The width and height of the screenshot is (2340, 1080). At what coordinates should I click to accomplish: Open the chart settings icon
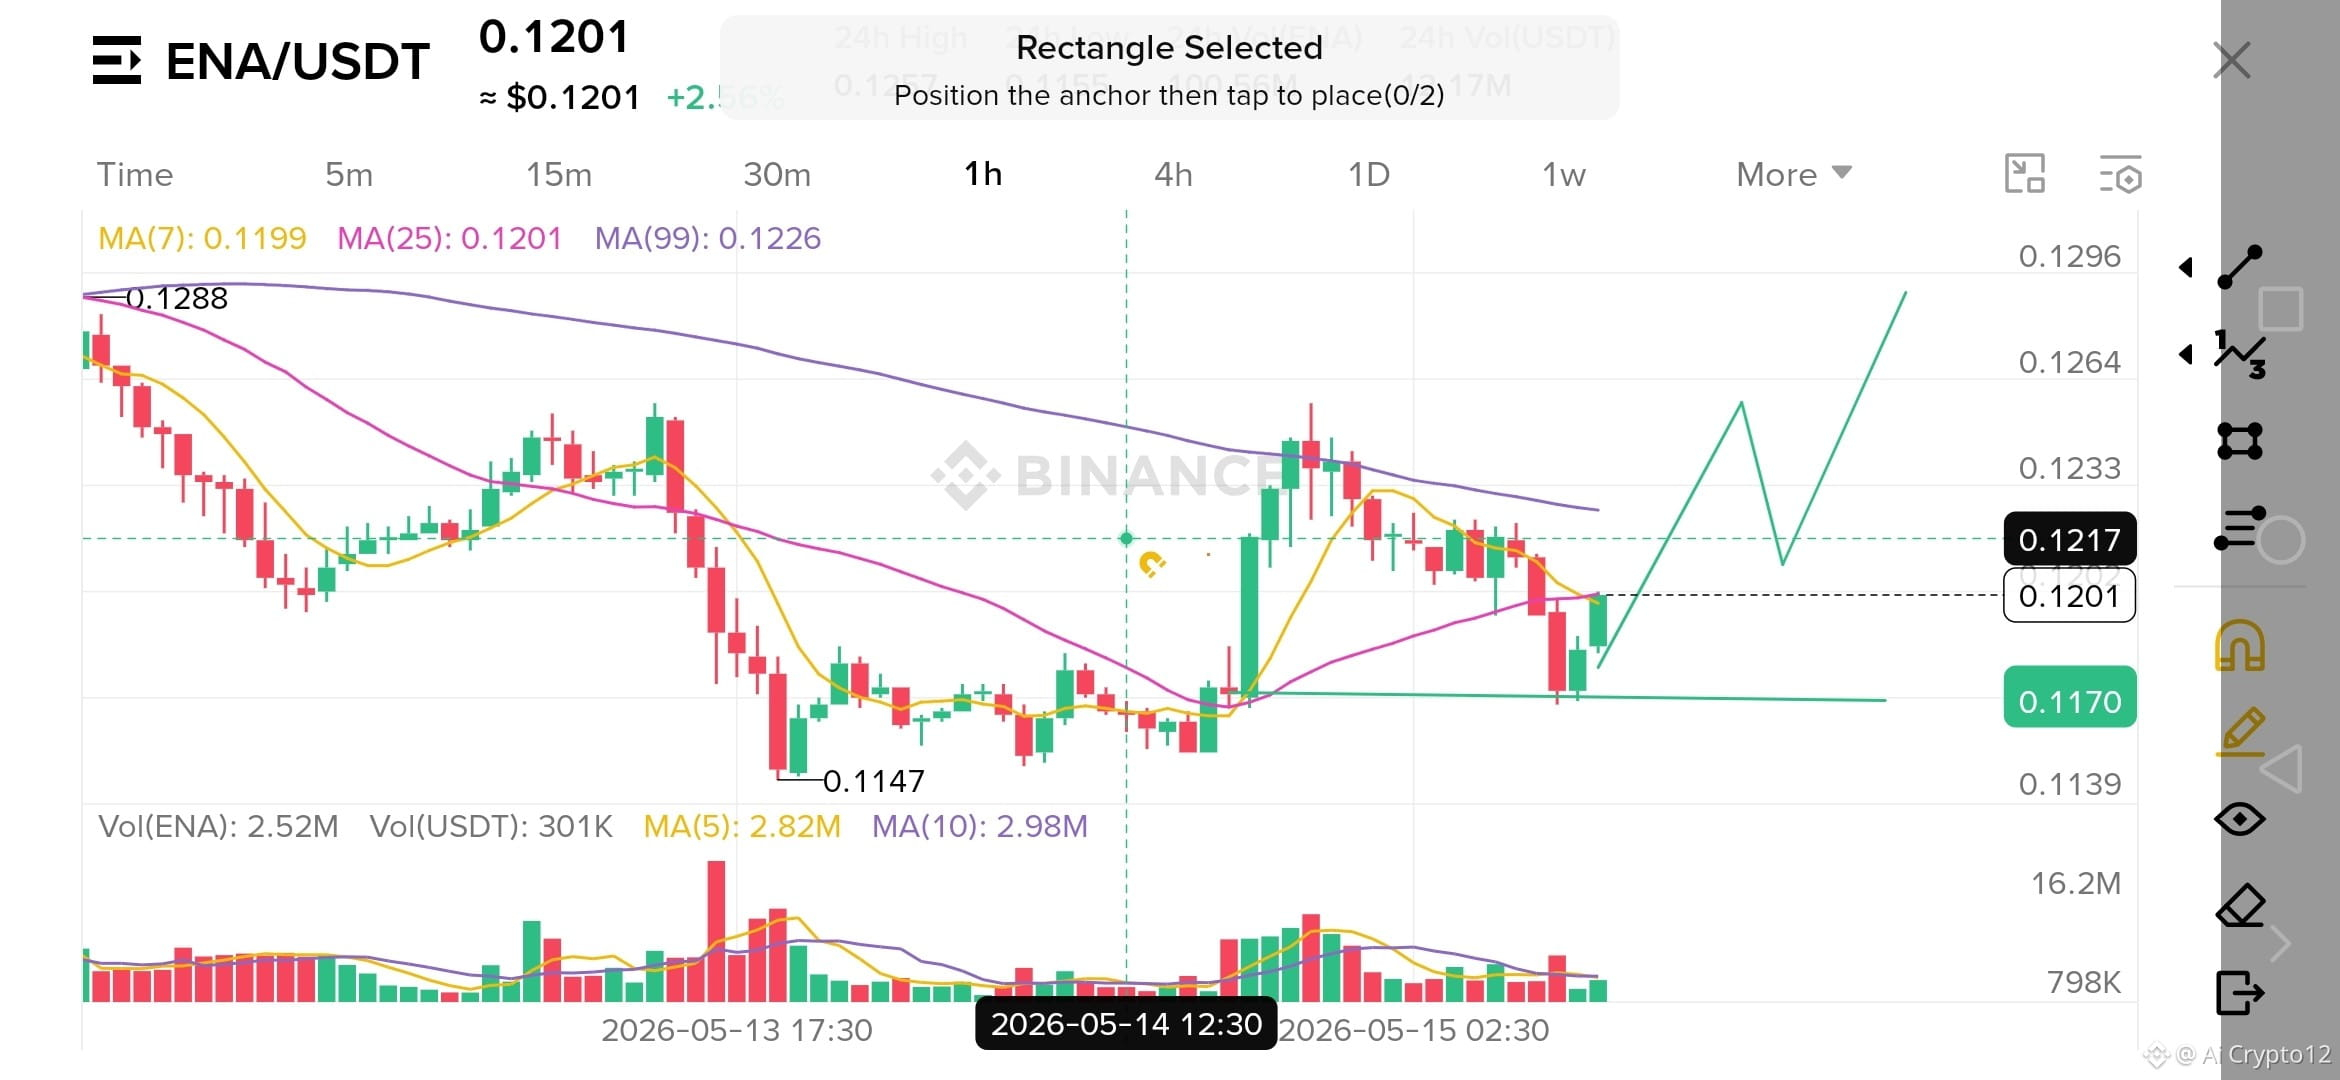coord(2120,174)
